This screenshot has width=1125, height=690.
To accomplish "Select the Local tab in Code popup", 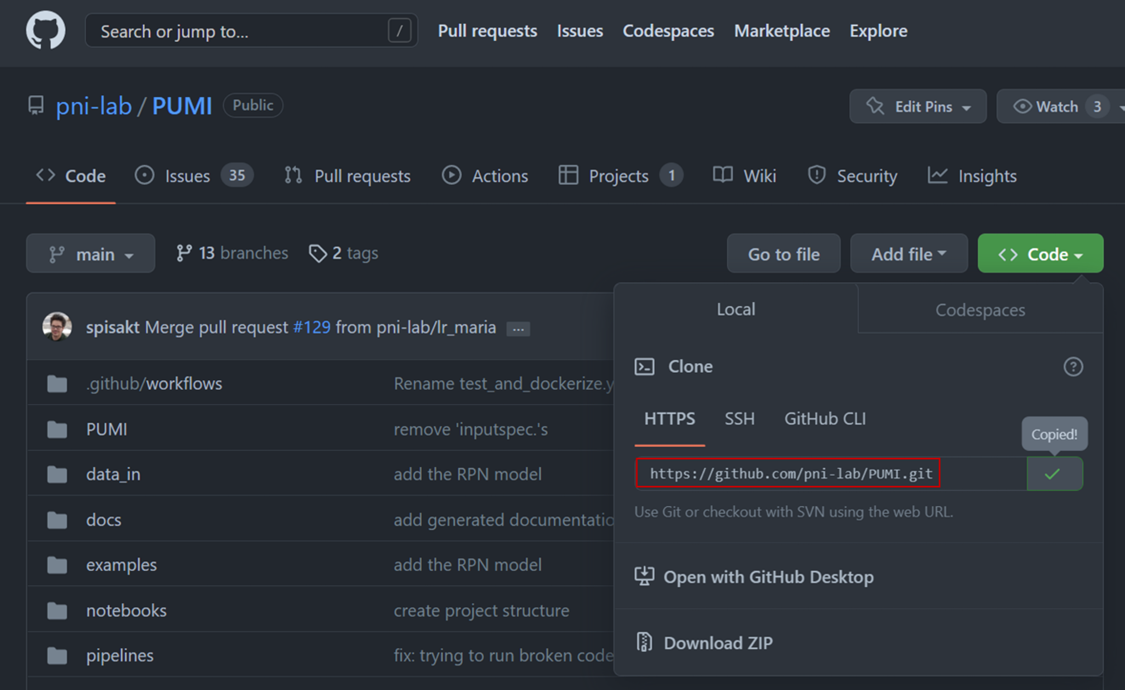I will click(736, 309).
